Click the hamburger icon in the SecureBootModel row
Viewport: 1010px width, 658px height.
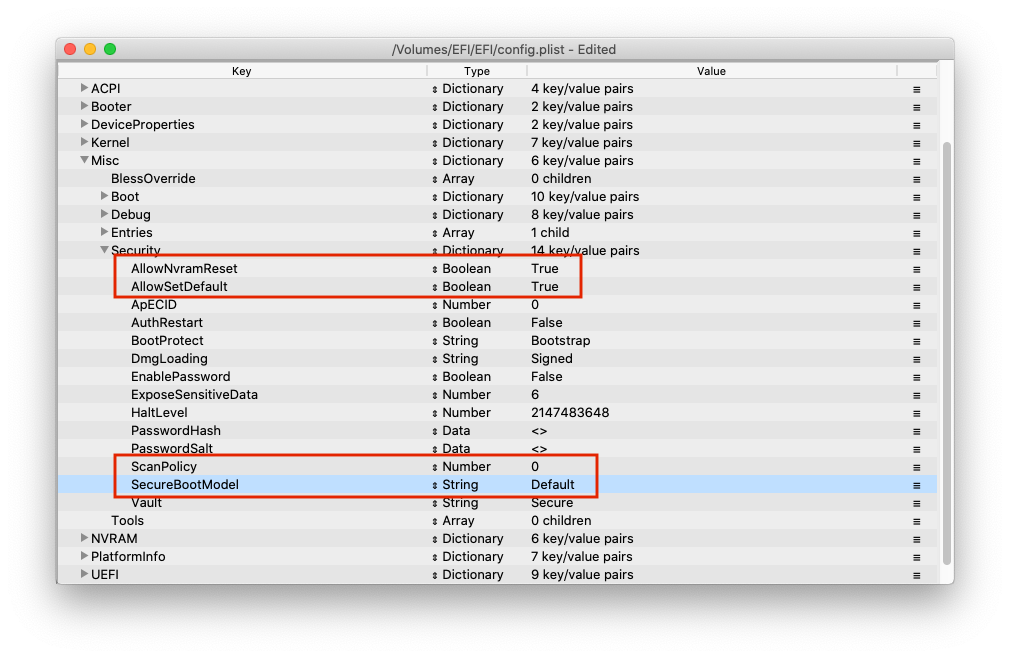[916, 485]
